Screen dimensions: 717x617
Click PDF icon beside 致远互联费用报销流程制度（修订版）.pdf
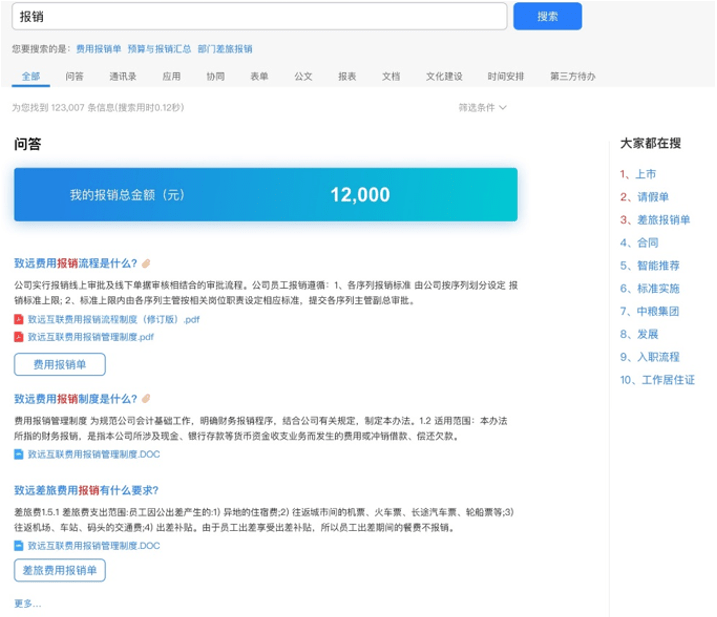[19, 319]
